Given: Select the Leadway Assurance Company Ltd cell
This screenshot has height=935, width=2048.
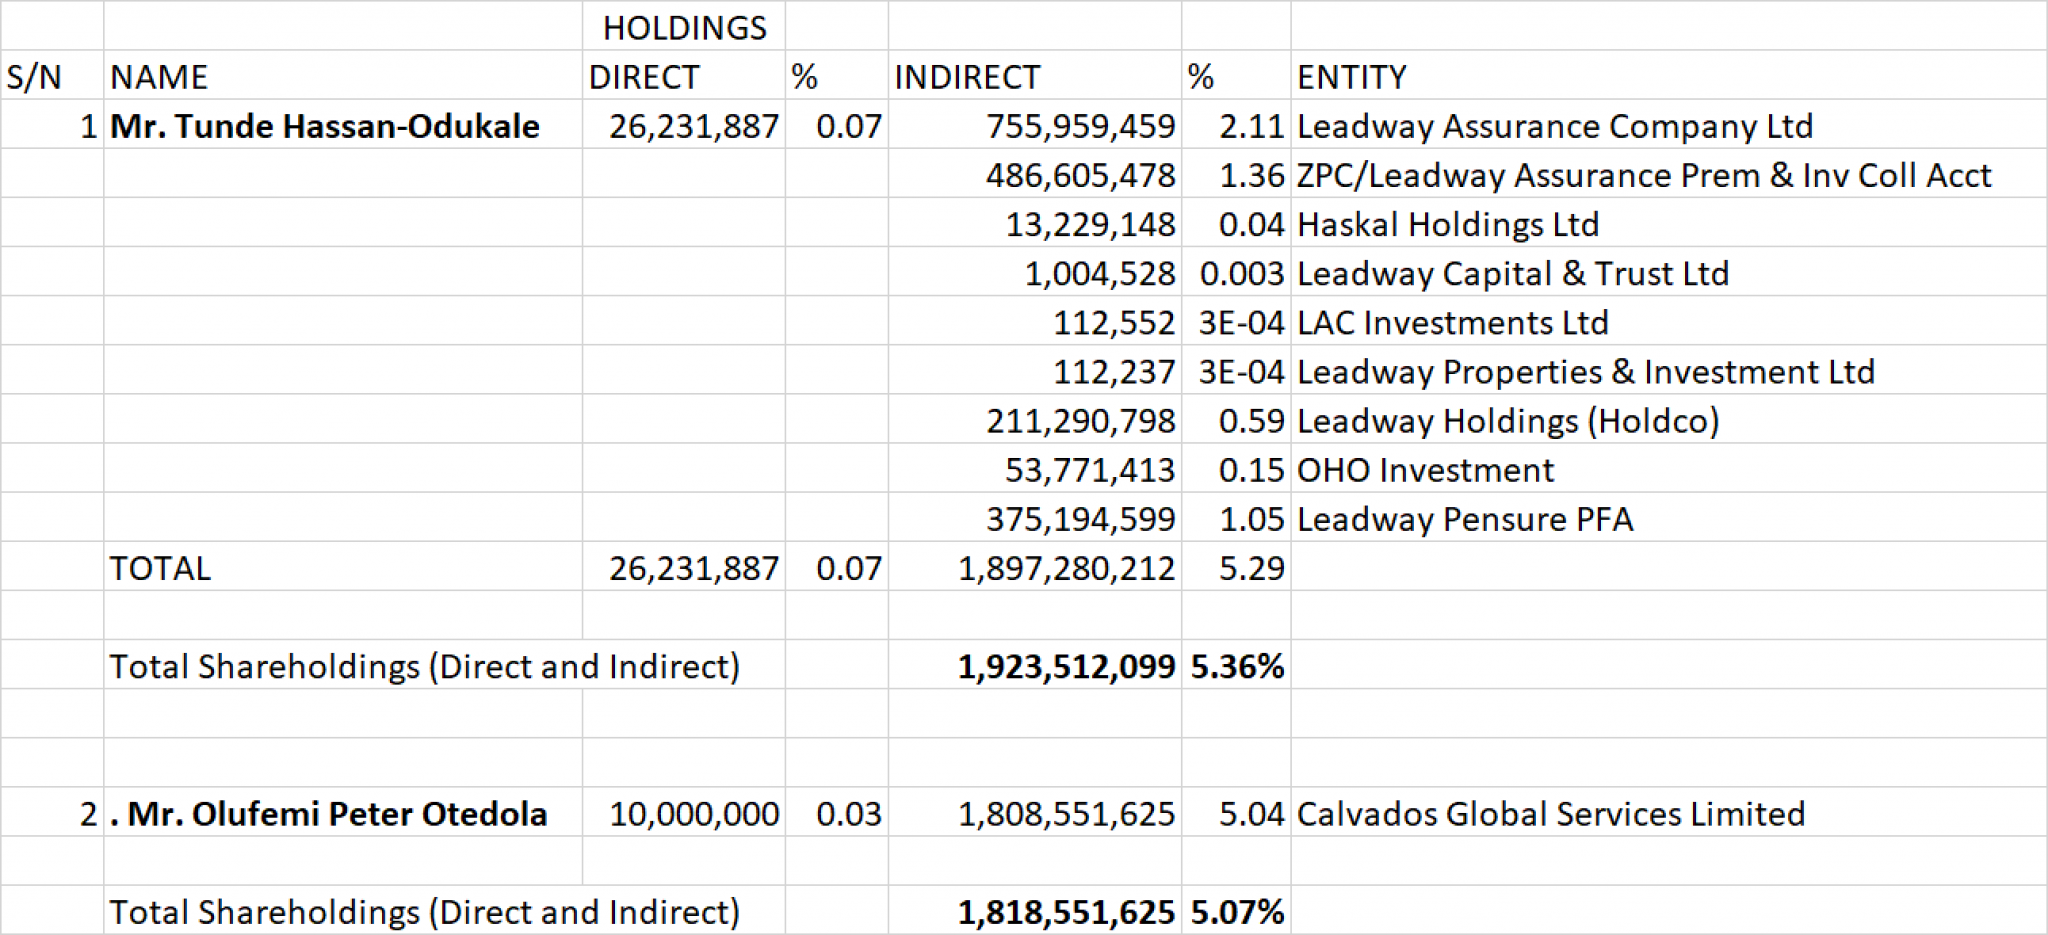Looking at the screenshot, I should click(1554, 126).
